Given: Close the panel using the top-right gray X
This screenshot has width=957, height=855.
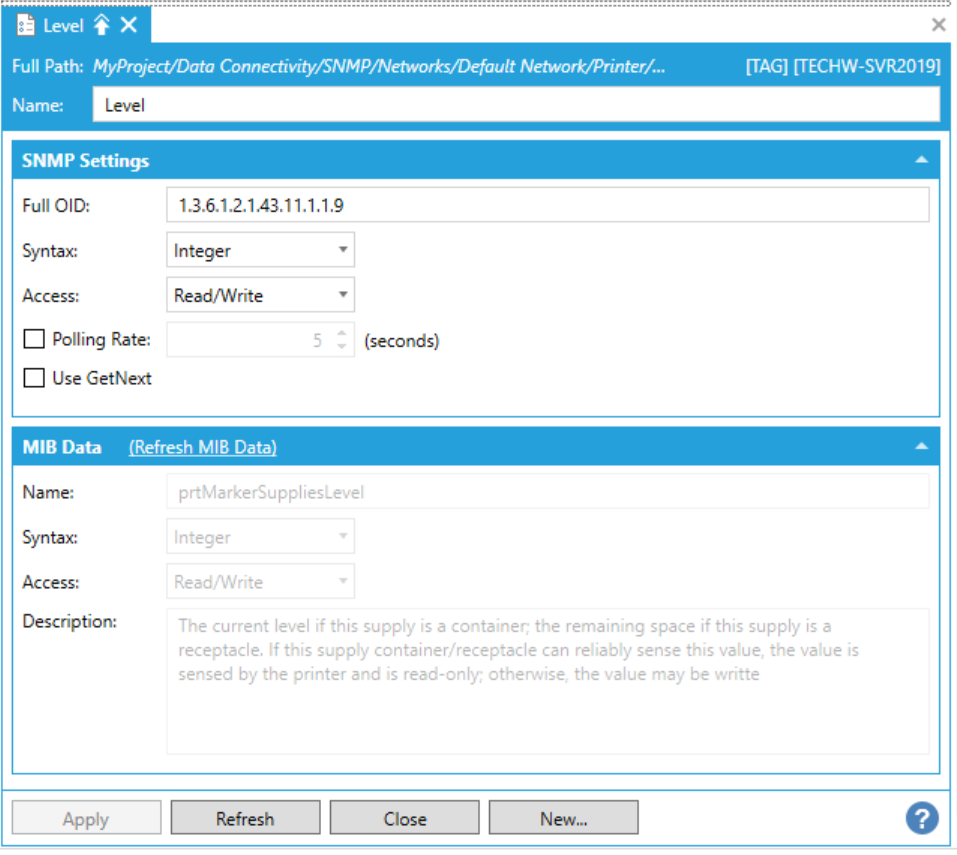Looking at the screenshot, I should [938, 25].
